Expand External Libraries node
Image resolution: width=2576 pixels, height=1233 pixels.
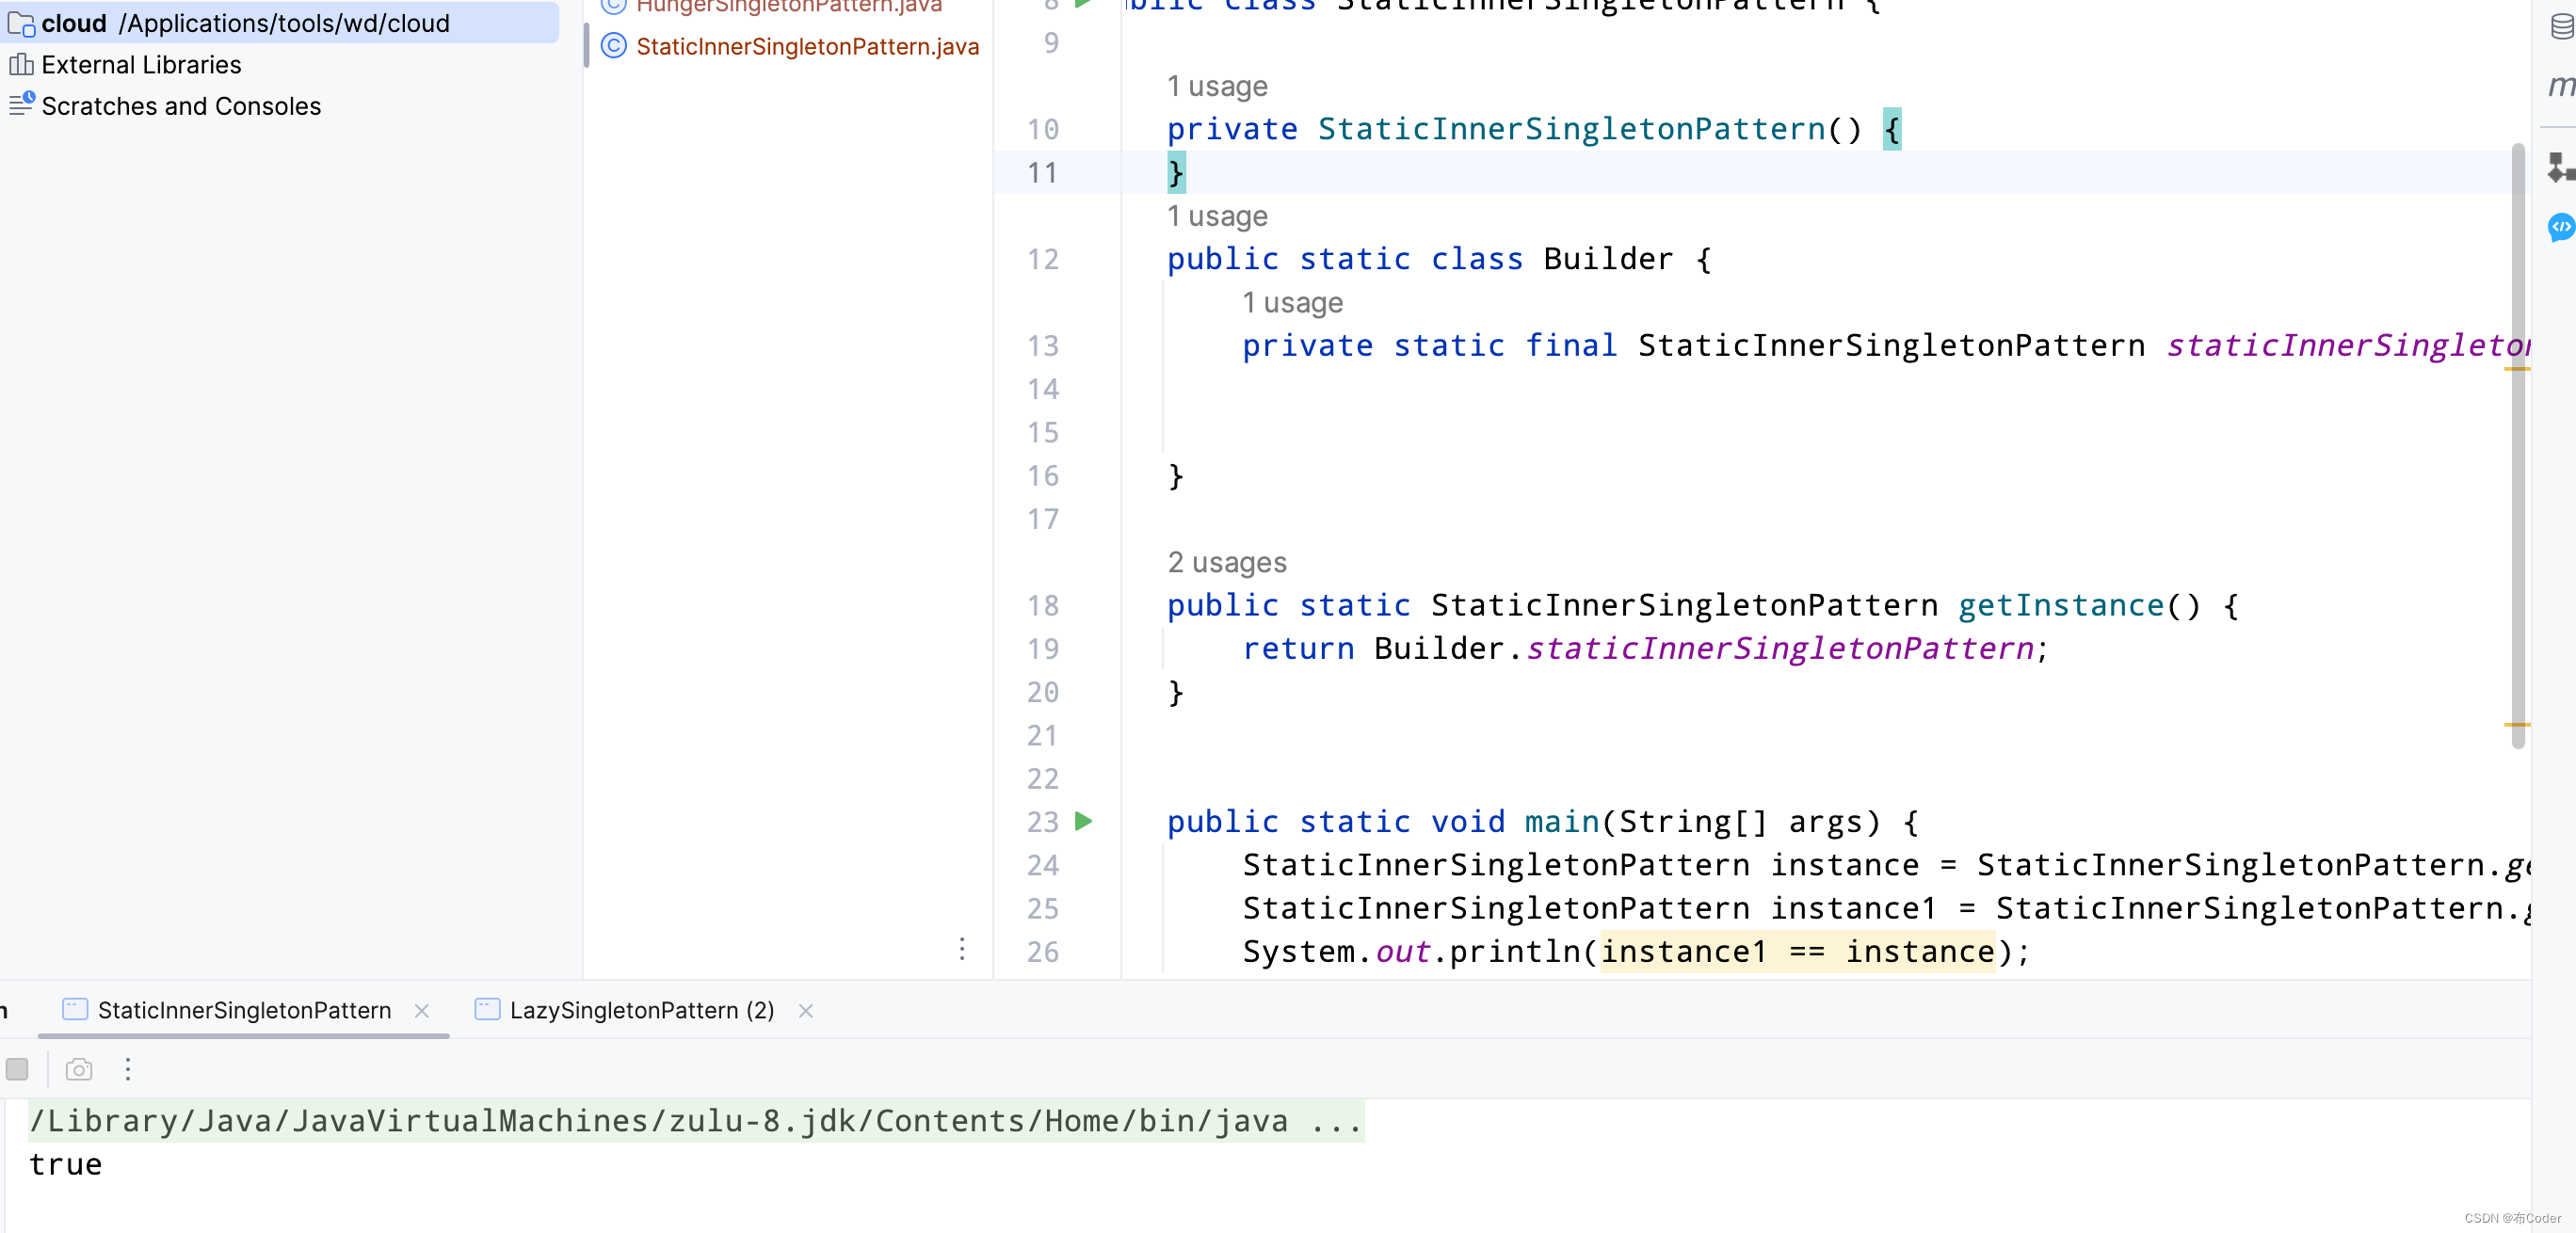(x=141, y=65)
